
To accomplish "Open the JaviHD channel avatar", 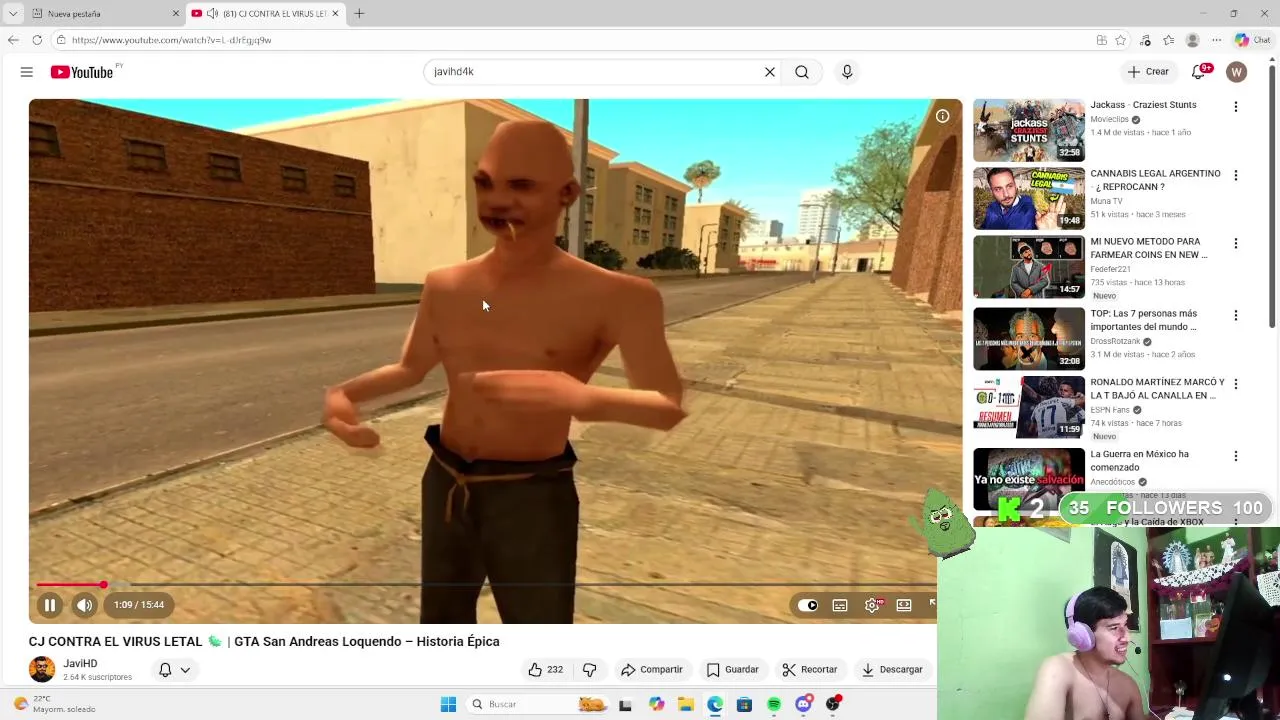I will [42, 669].
